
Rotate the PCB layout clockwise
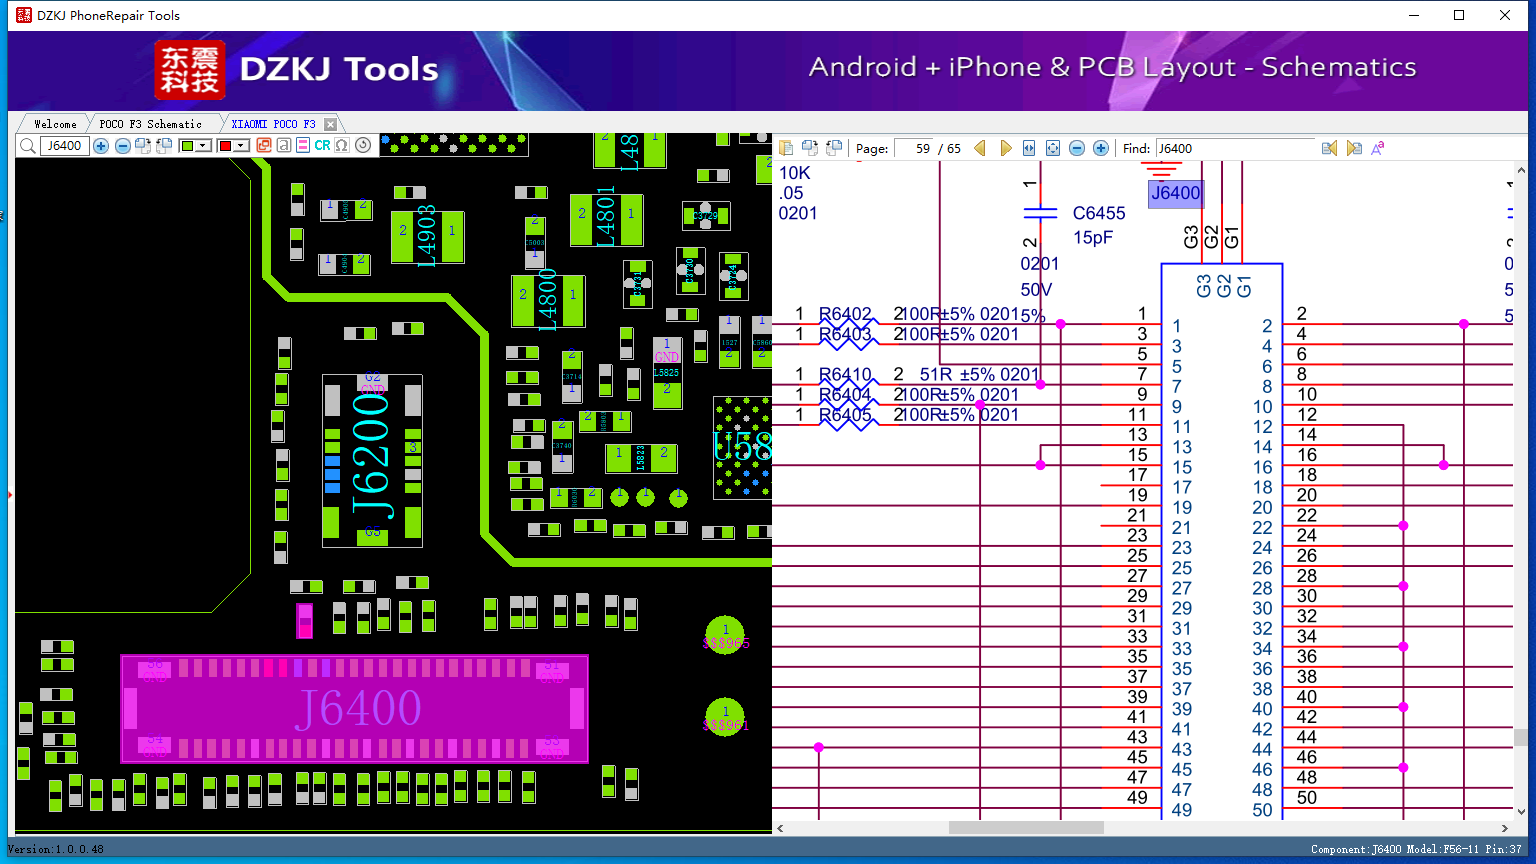pos(143,146)
